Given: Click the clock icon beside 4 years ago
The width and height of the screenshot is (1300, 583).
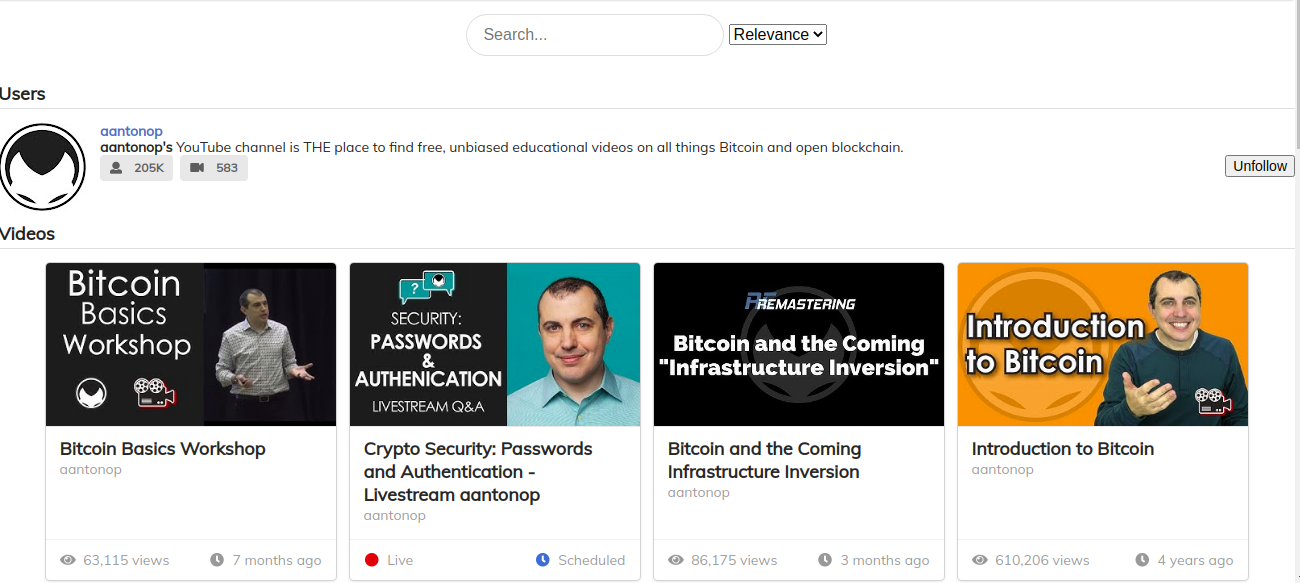Looking at the screenshot, I should pos(1142,560).
